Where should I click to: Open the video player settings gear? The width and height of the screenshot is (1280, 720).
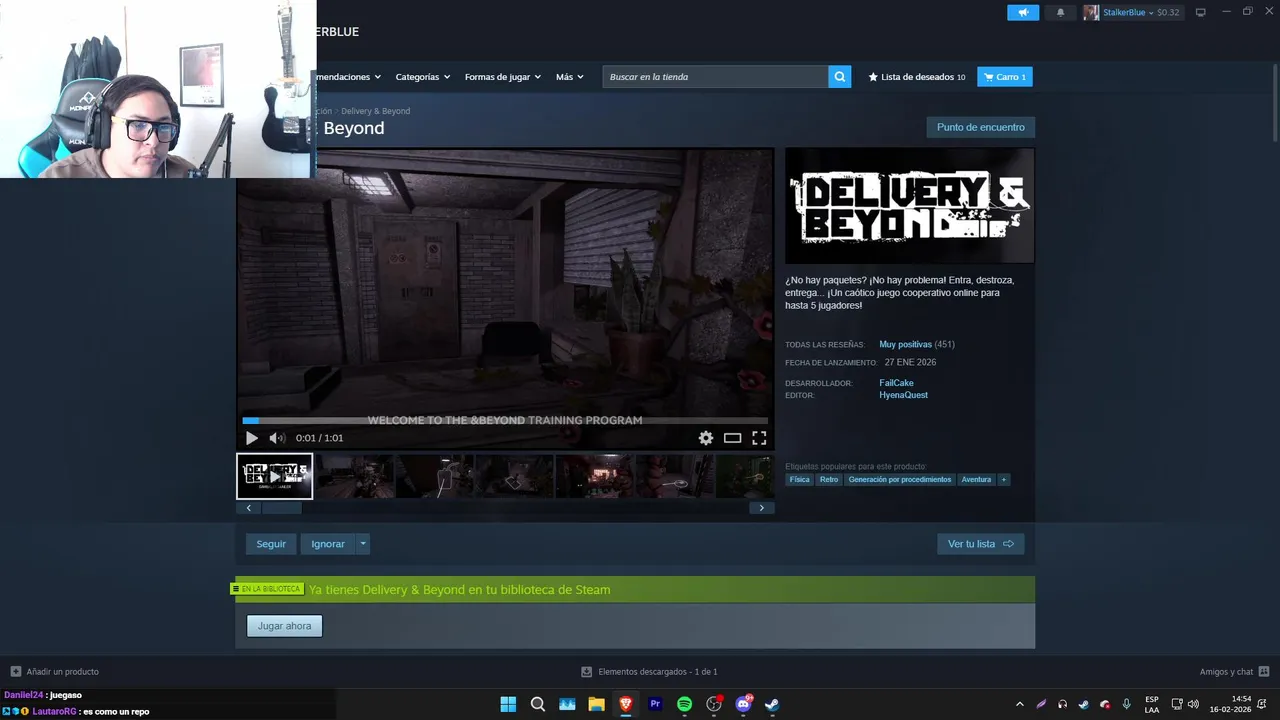coord(706,438)
